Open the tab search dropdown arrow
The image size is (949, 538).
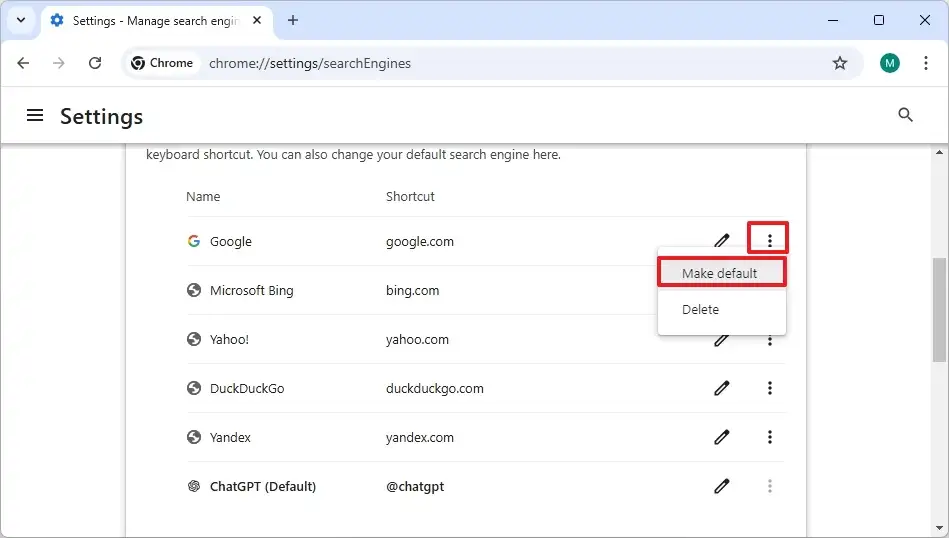pos(21,20)
